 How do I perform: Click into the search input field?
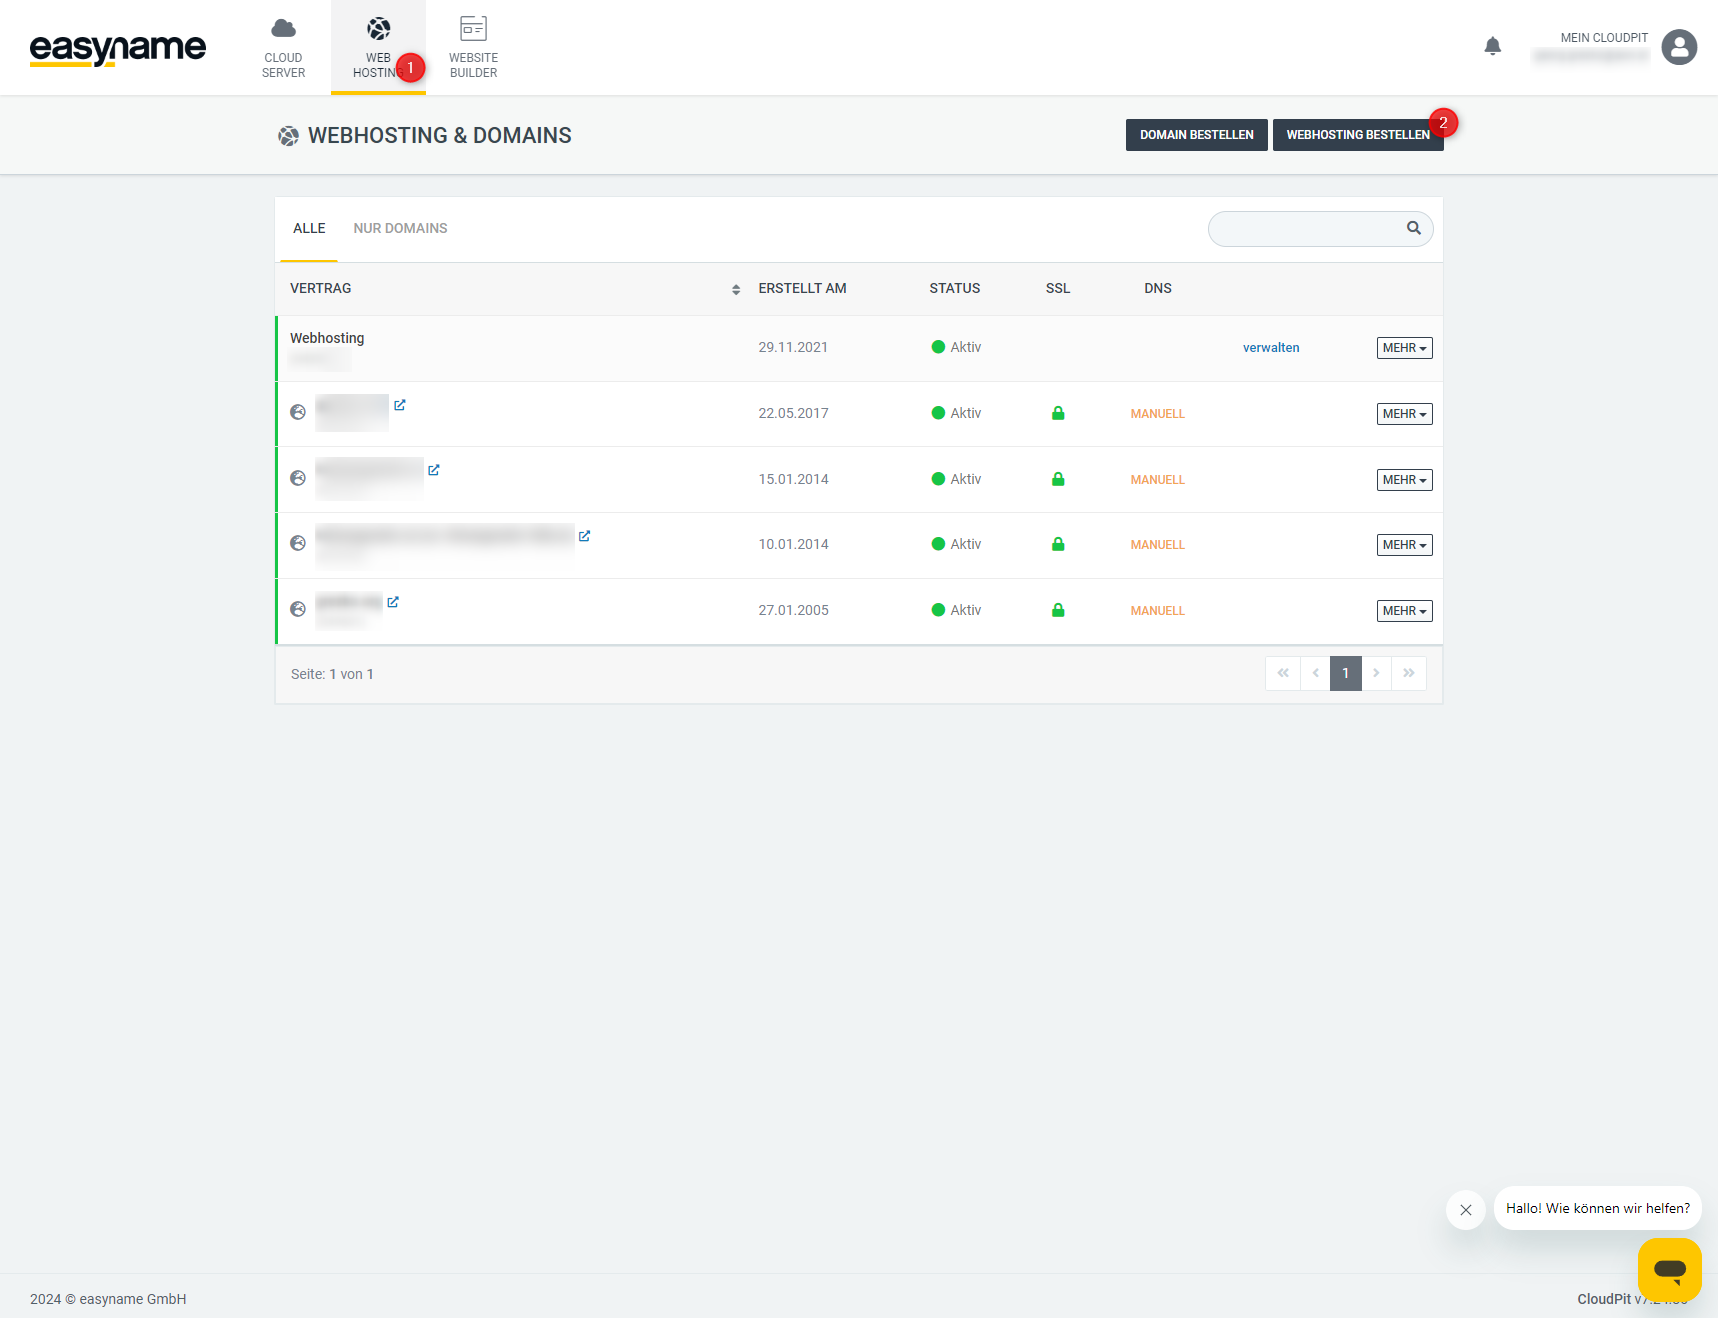point(1305,229)
